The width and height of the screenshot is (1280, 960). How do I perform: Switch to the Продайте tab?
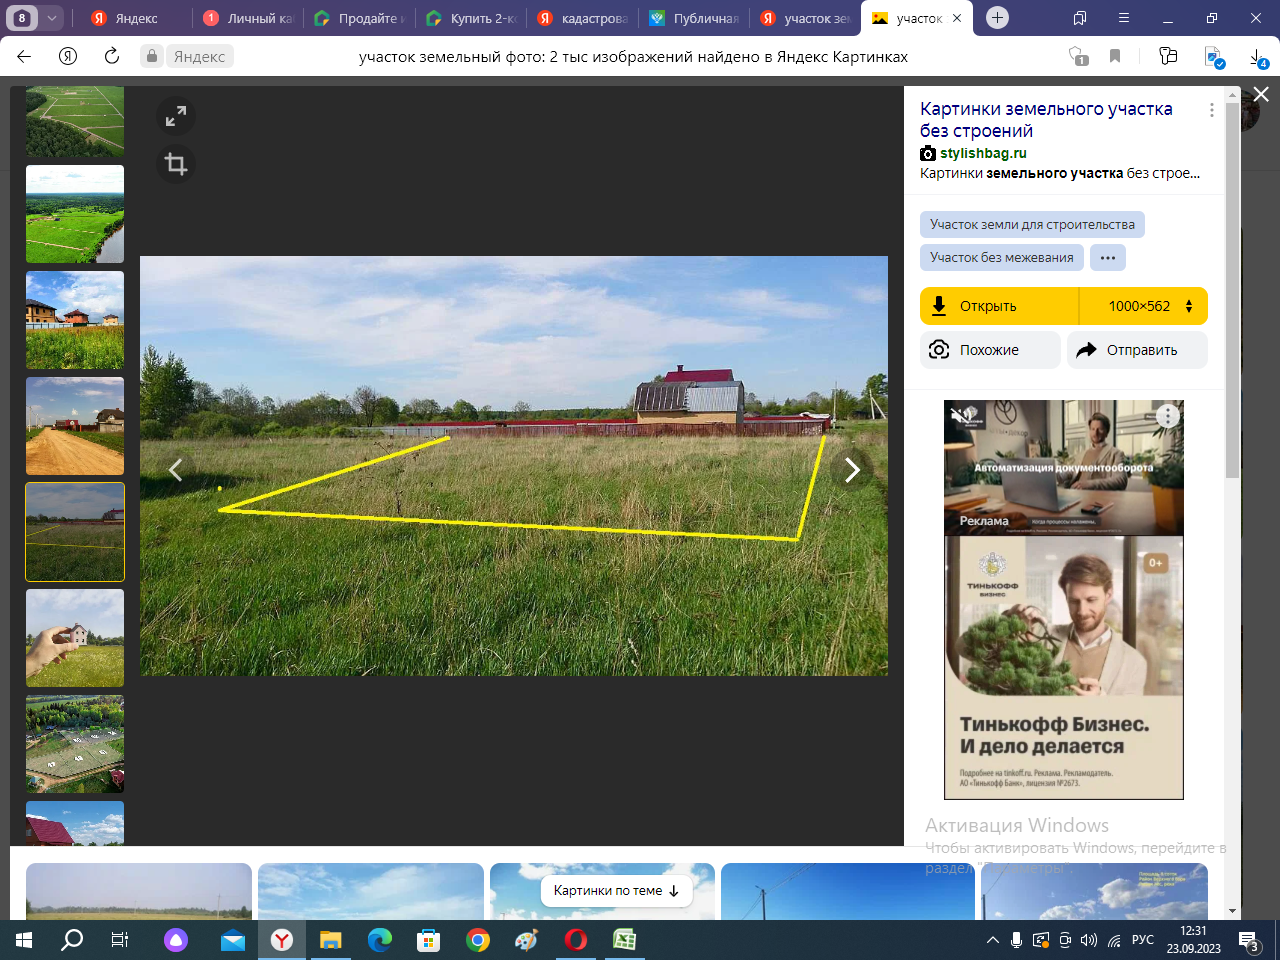(359, 18)
